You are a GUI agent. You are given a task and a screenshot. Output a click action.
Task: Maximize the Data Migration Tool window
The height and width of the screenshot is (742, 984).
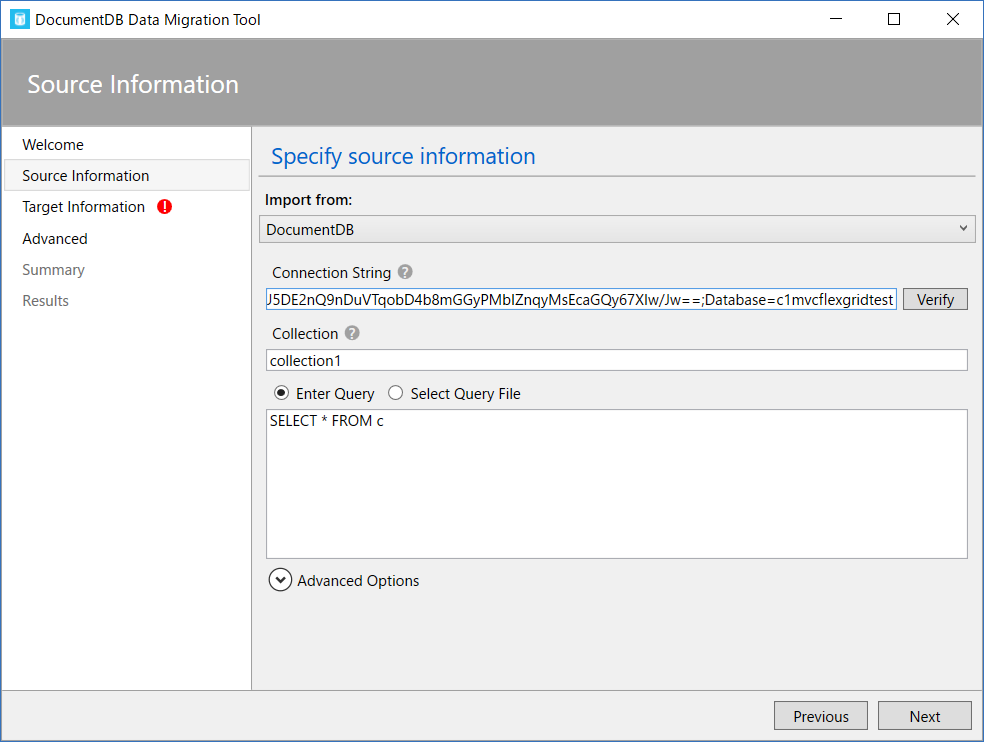(x=894, y=19)
